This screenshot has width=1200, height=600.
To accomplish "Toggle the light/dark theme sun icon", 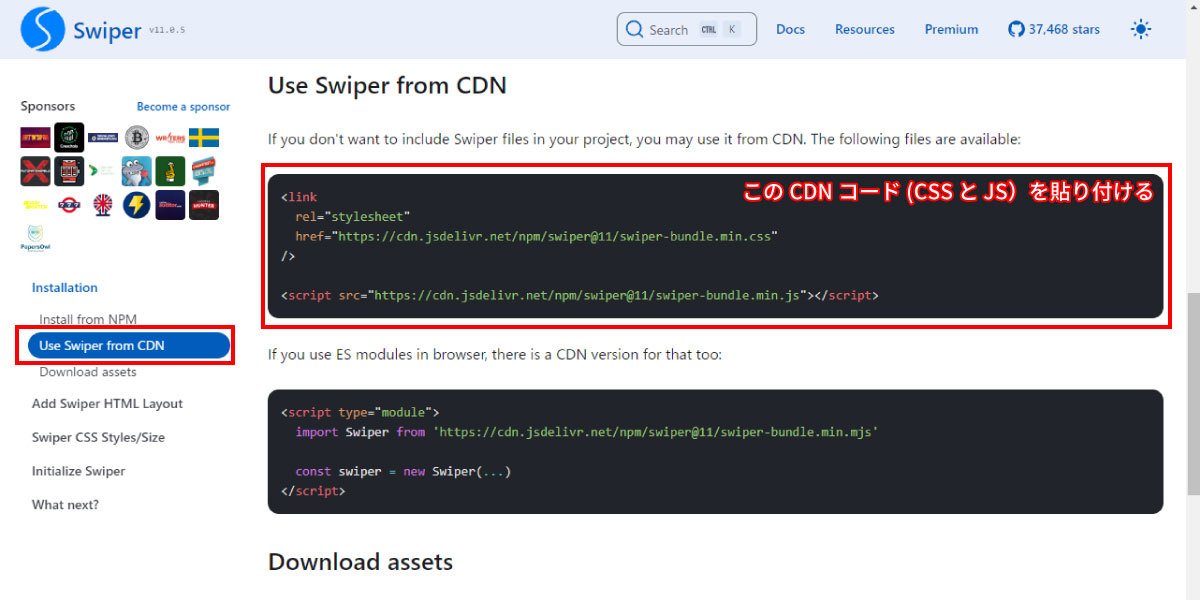I will (x=1140, y=29).
